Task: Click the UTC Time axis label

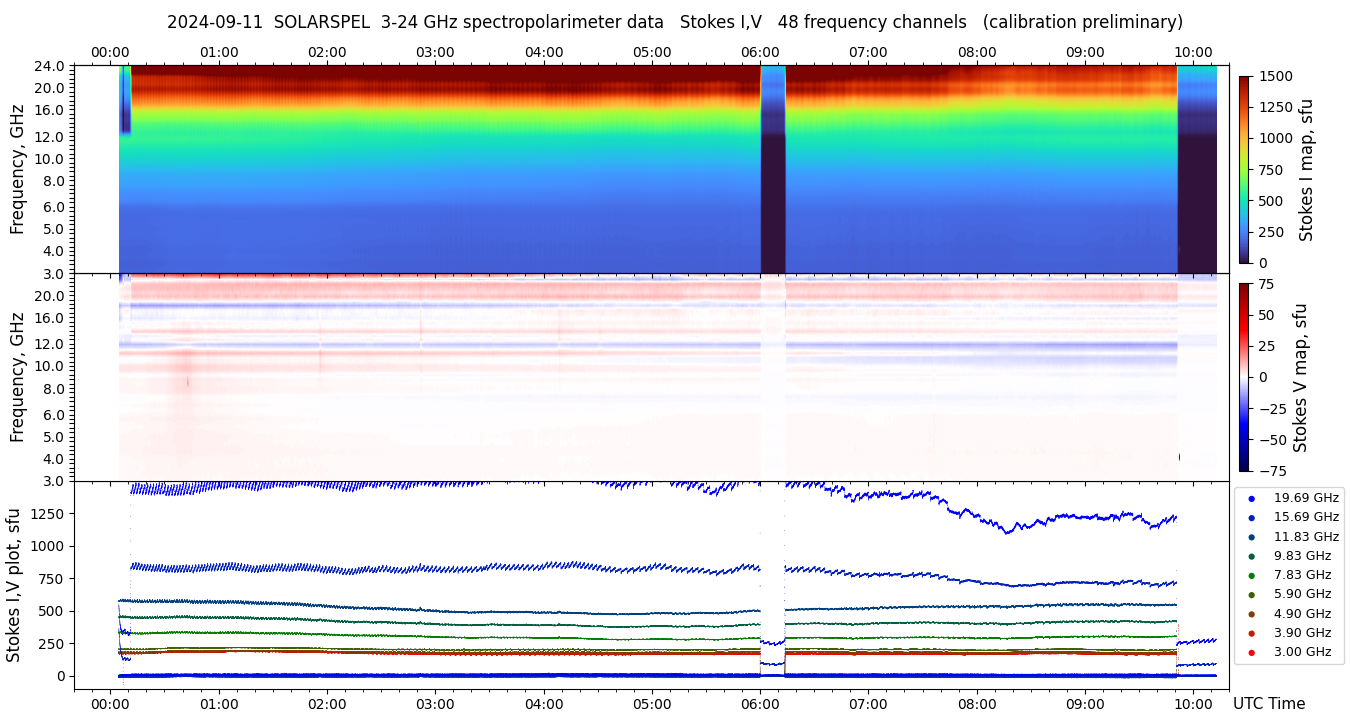Action: coord(1268,704)
